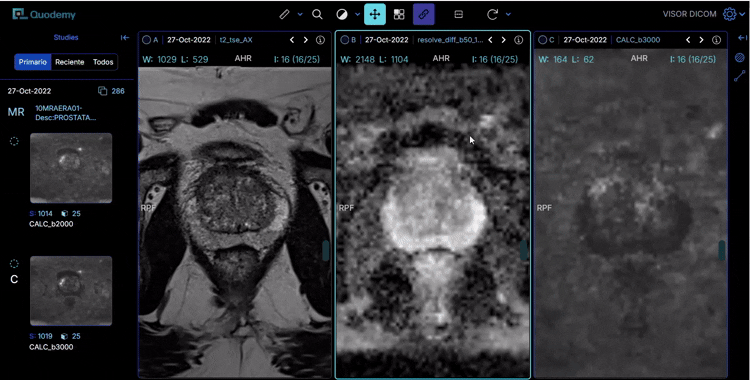The image size is (750, 380).
Task: Toggle the highlighted pan move tool
Action: [x=375, y=14]
